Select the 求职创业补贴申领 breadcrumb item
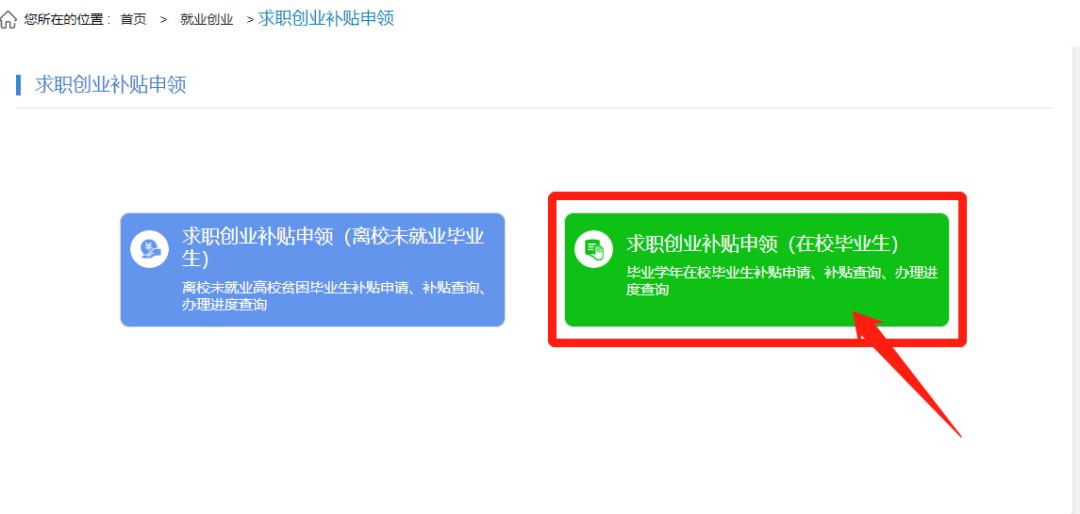Viewport: 1080px width, 514px height. 326,18
